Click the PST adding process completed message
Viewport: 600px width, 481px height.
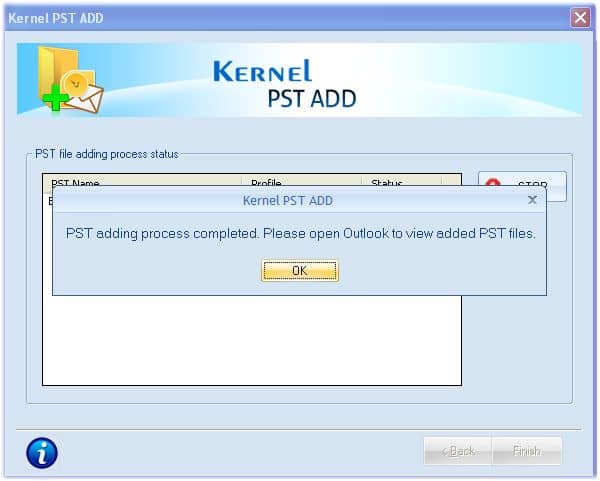coord(301,233)
